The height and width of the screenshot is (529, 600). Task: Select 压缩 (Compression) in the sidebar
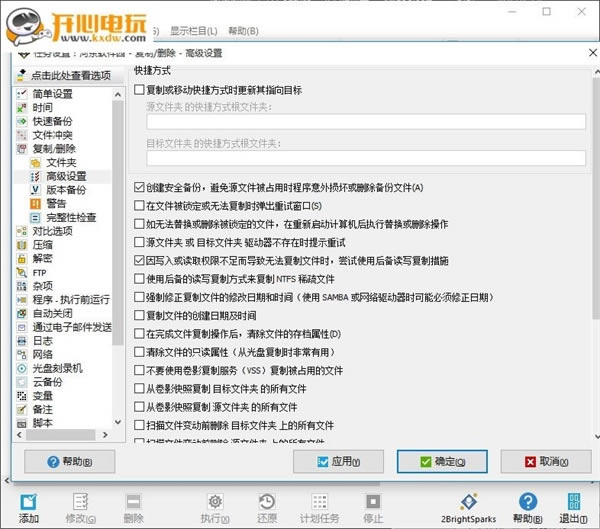pos(41,244)
